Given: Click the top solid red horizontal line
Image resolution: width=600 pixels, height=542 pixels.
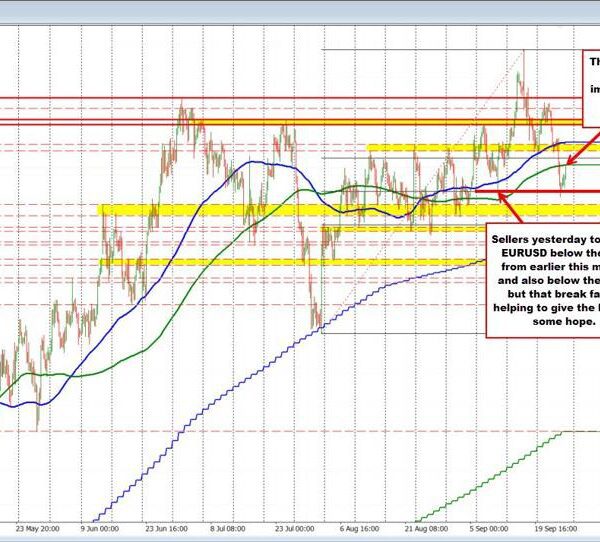Looking at the screenshot, I should (300, 98).
